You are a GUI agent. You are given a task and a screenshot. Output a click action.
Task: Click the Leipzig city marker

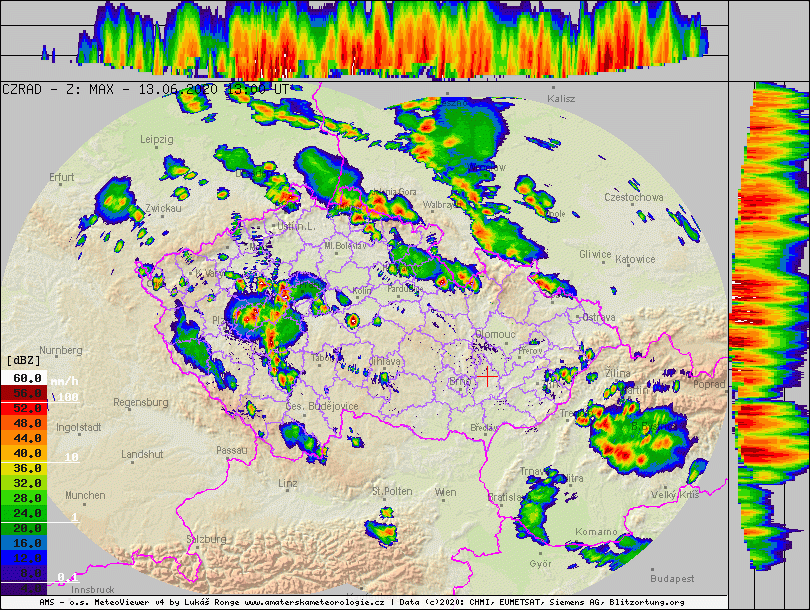click(x=157, y=139)
